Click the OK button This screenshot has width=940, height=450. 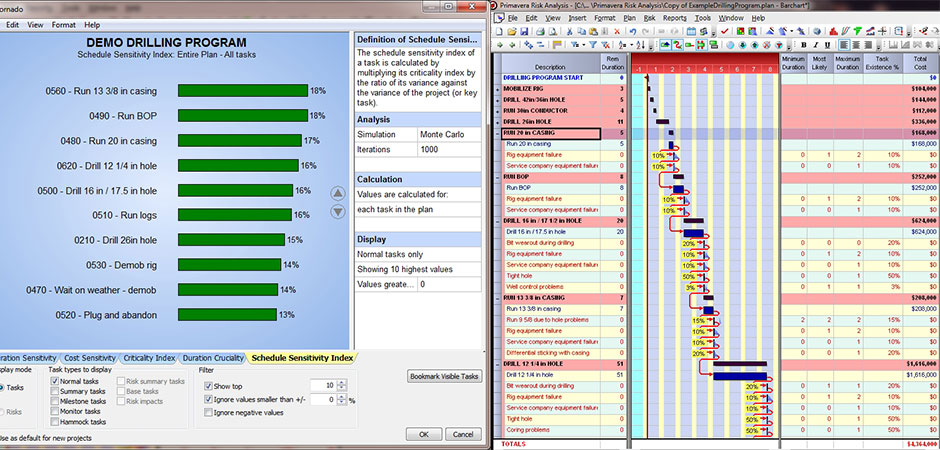(x=424, y=434)
